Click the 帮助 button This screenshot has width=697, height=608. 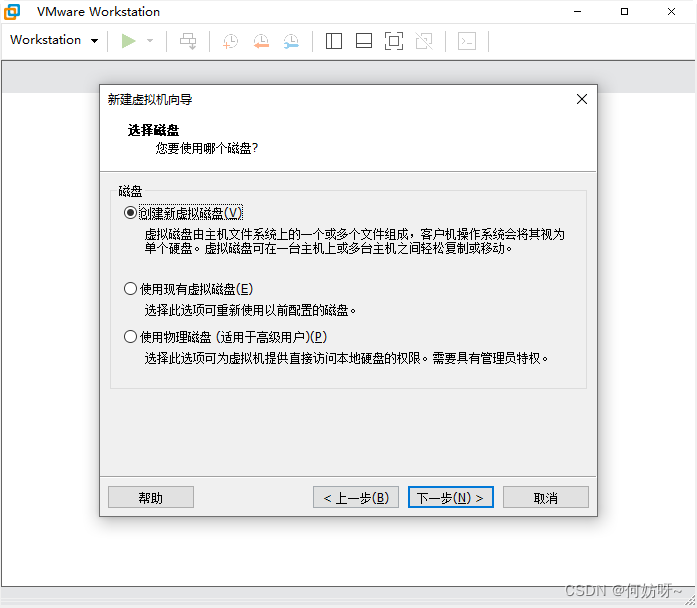(151, 497)
